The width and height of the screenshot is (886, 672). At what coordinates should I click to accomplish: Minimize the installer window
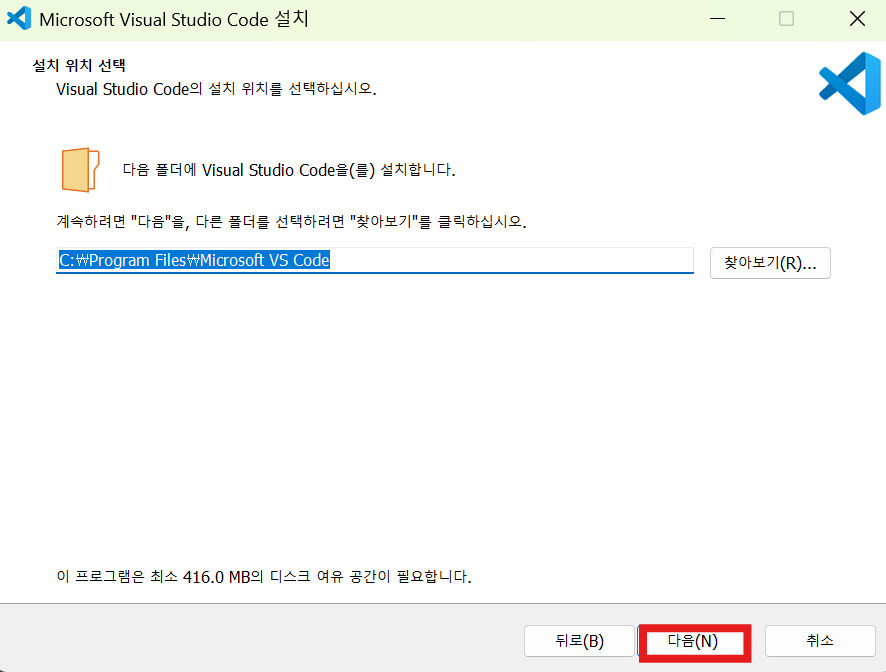[718, 19]
